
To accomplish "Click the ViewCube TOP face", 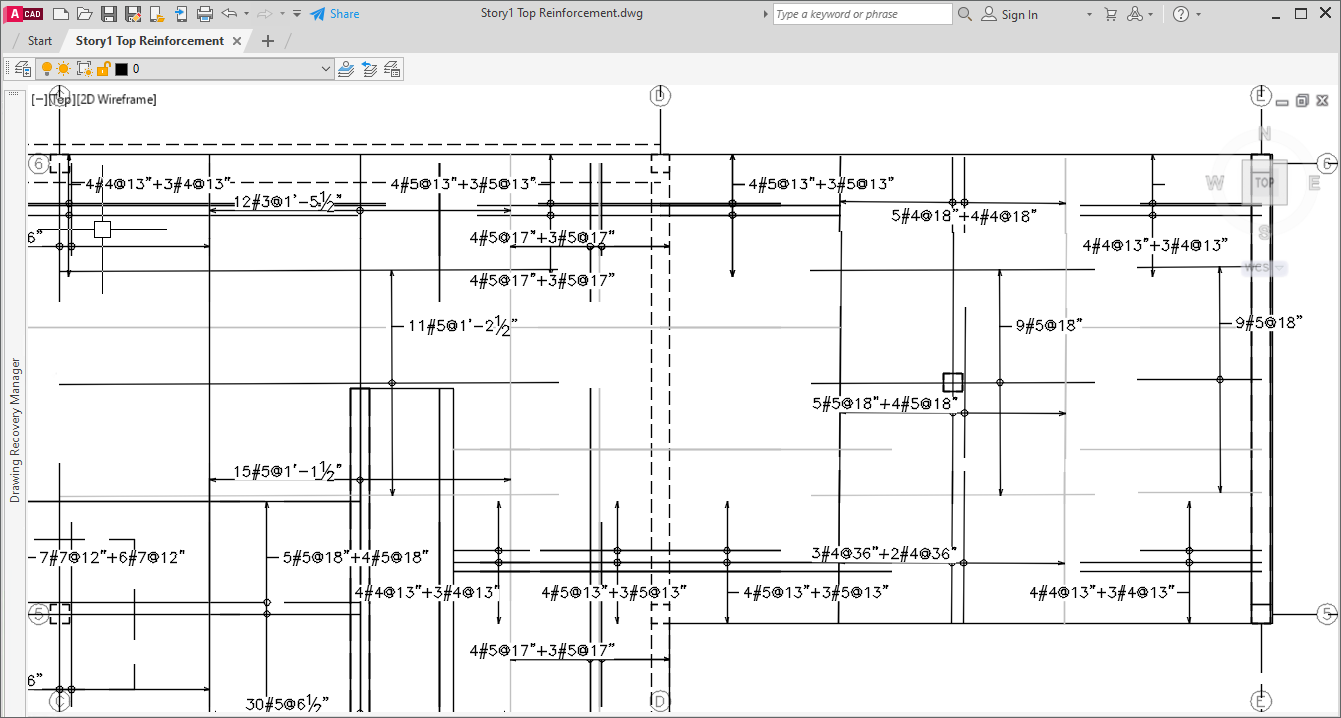I will [x=1264, y=183].
